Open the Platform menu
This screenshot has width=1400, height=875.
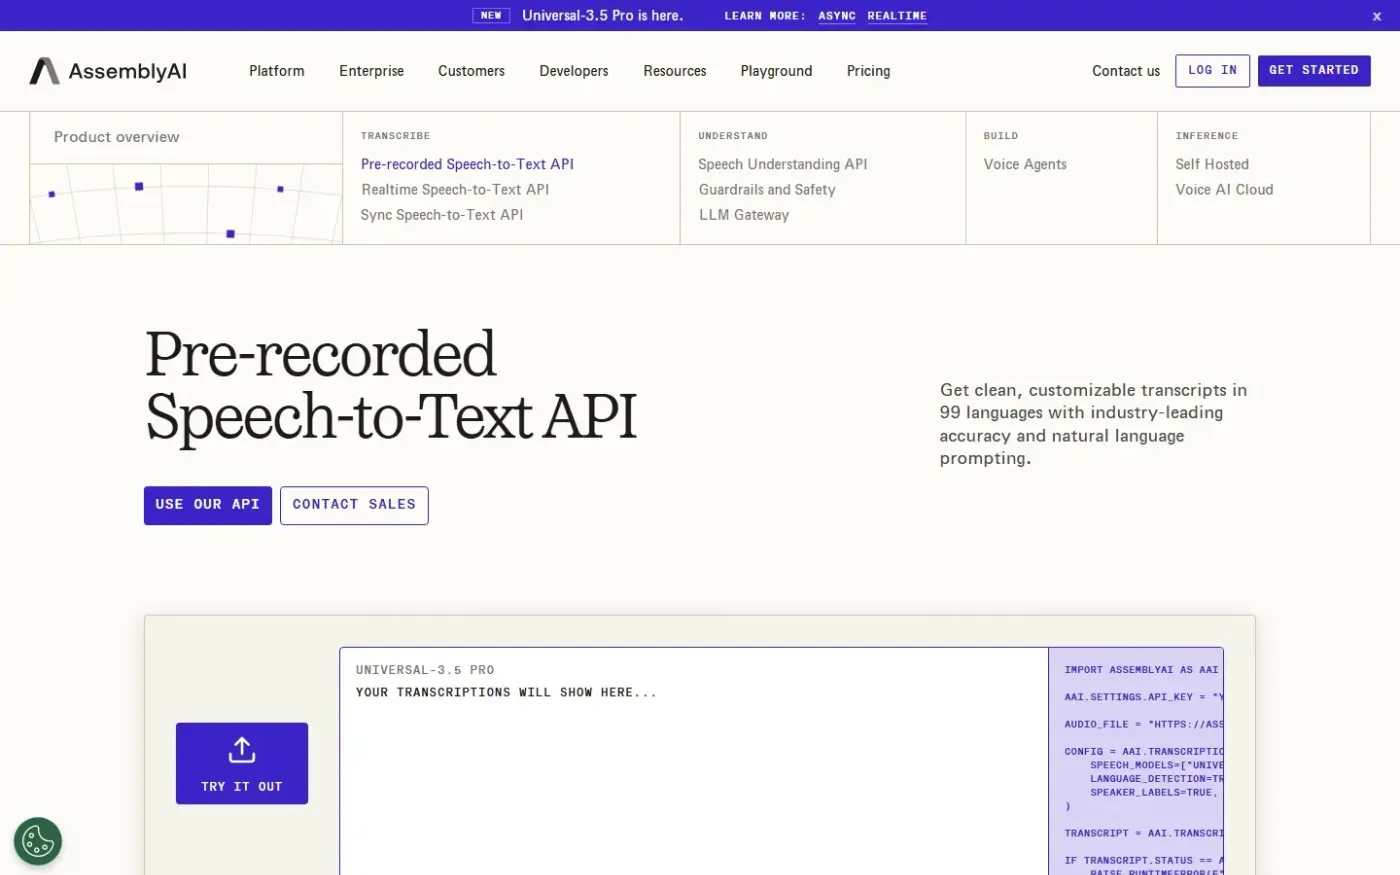(x=277, y=71)
